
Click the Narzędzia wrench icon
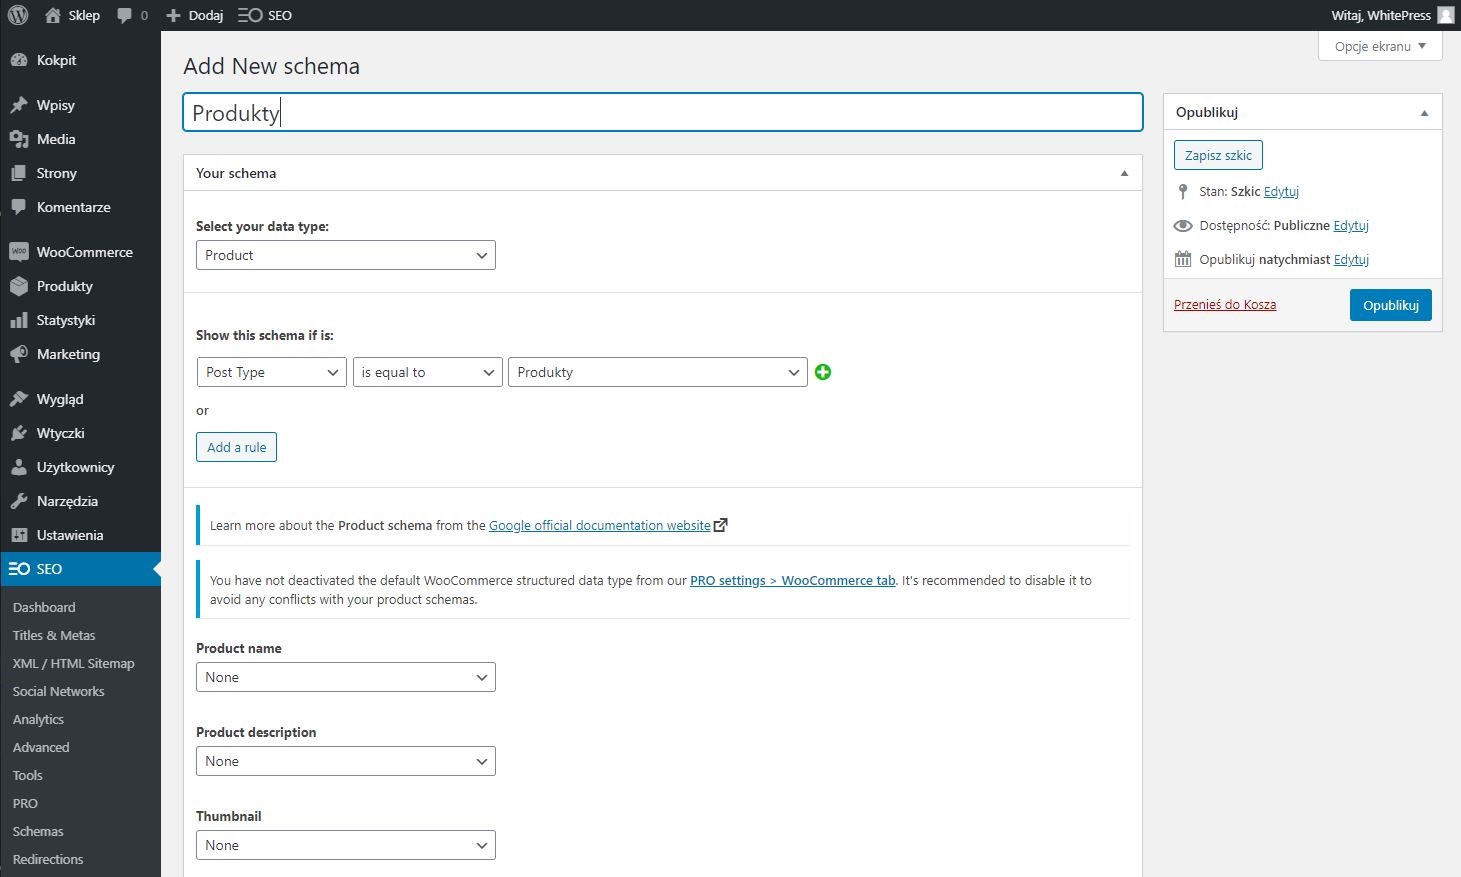(x=19, y=501)
